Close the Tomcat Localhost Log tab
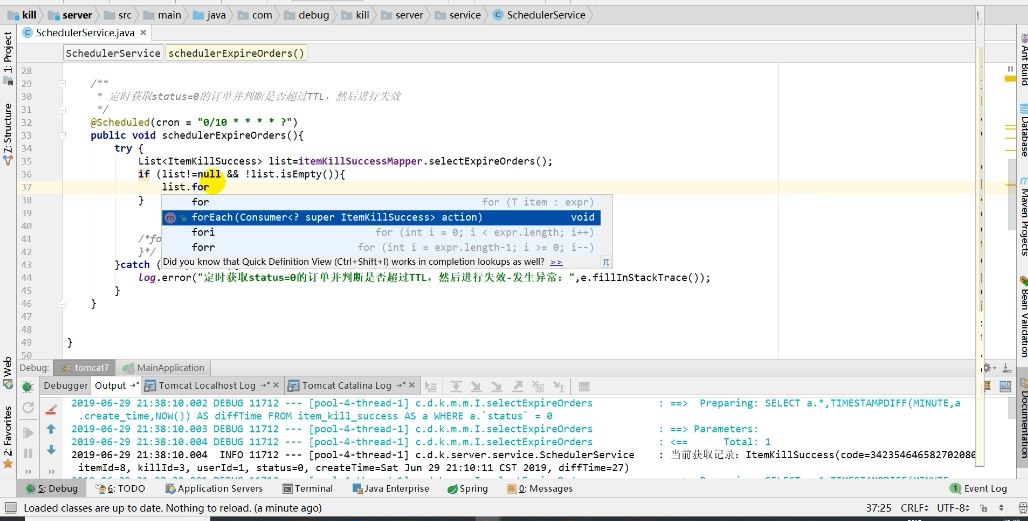The width and height of the screenshot is (1028, 521). (276, 385)
